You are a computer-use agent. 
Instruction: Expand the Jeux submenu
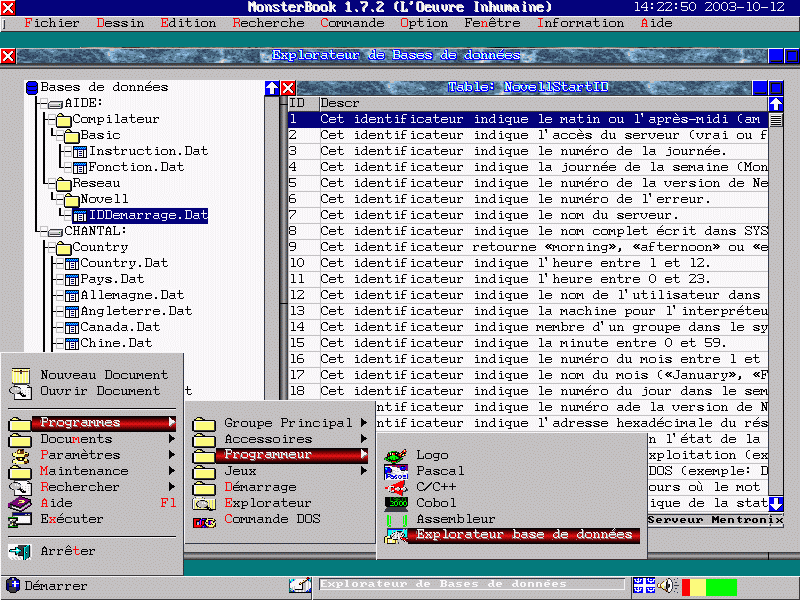pyautogui.click(x=240, y=471)
